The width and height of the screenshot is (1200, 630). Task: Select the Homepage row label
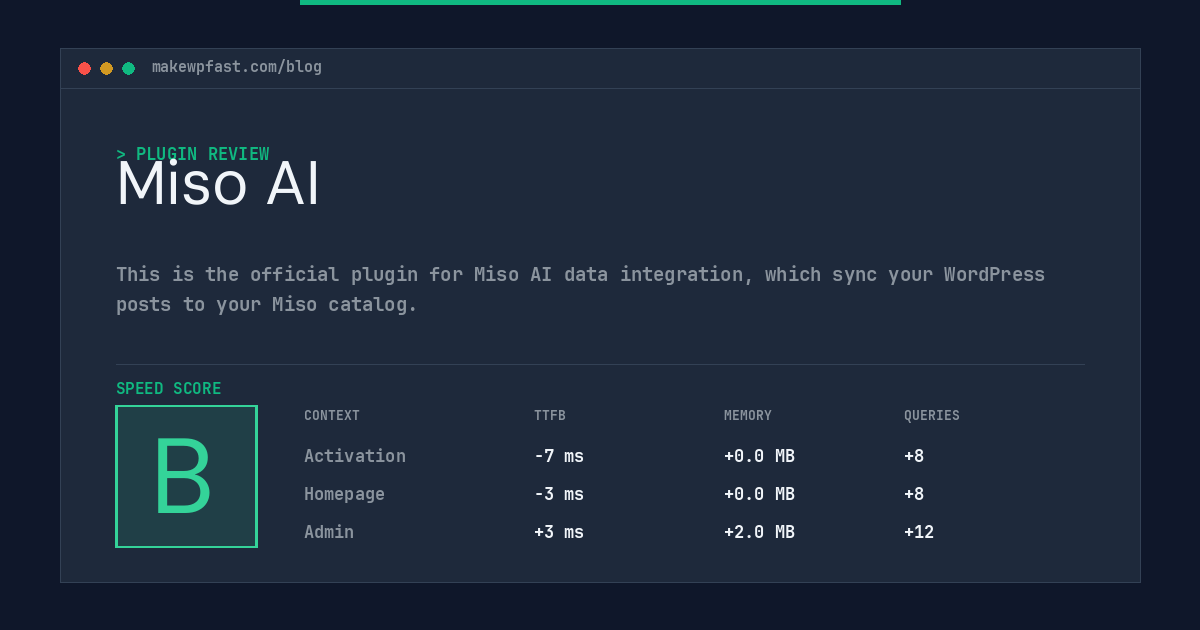[x=344, y=494]
